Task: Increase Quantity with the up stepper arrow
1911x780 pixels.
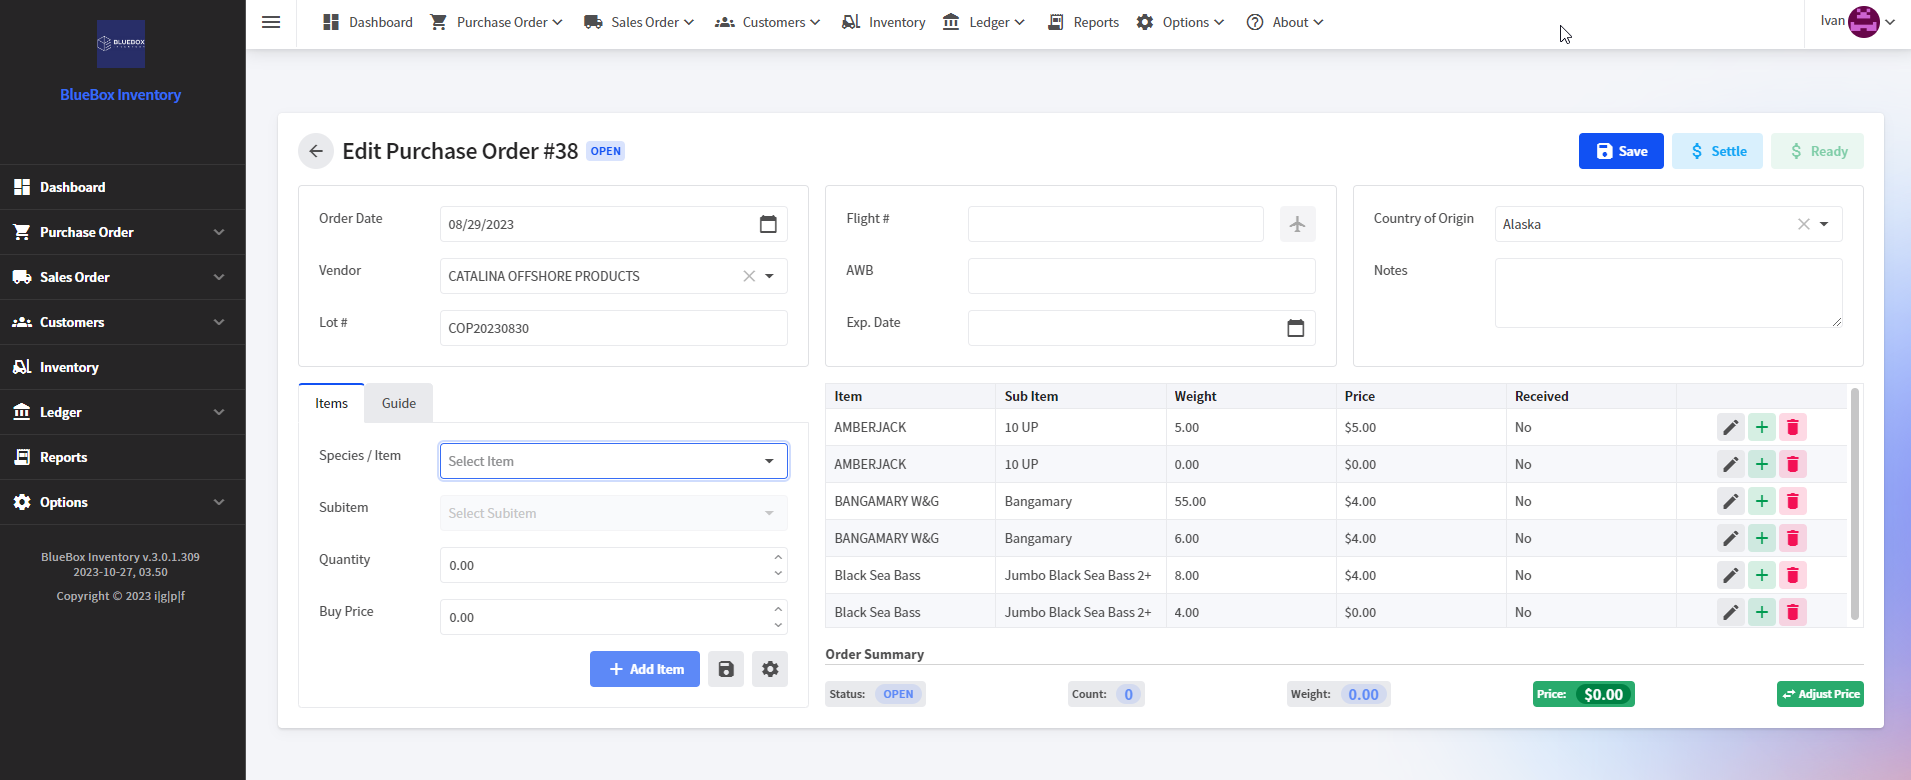Action: click(x=778, y=557)
